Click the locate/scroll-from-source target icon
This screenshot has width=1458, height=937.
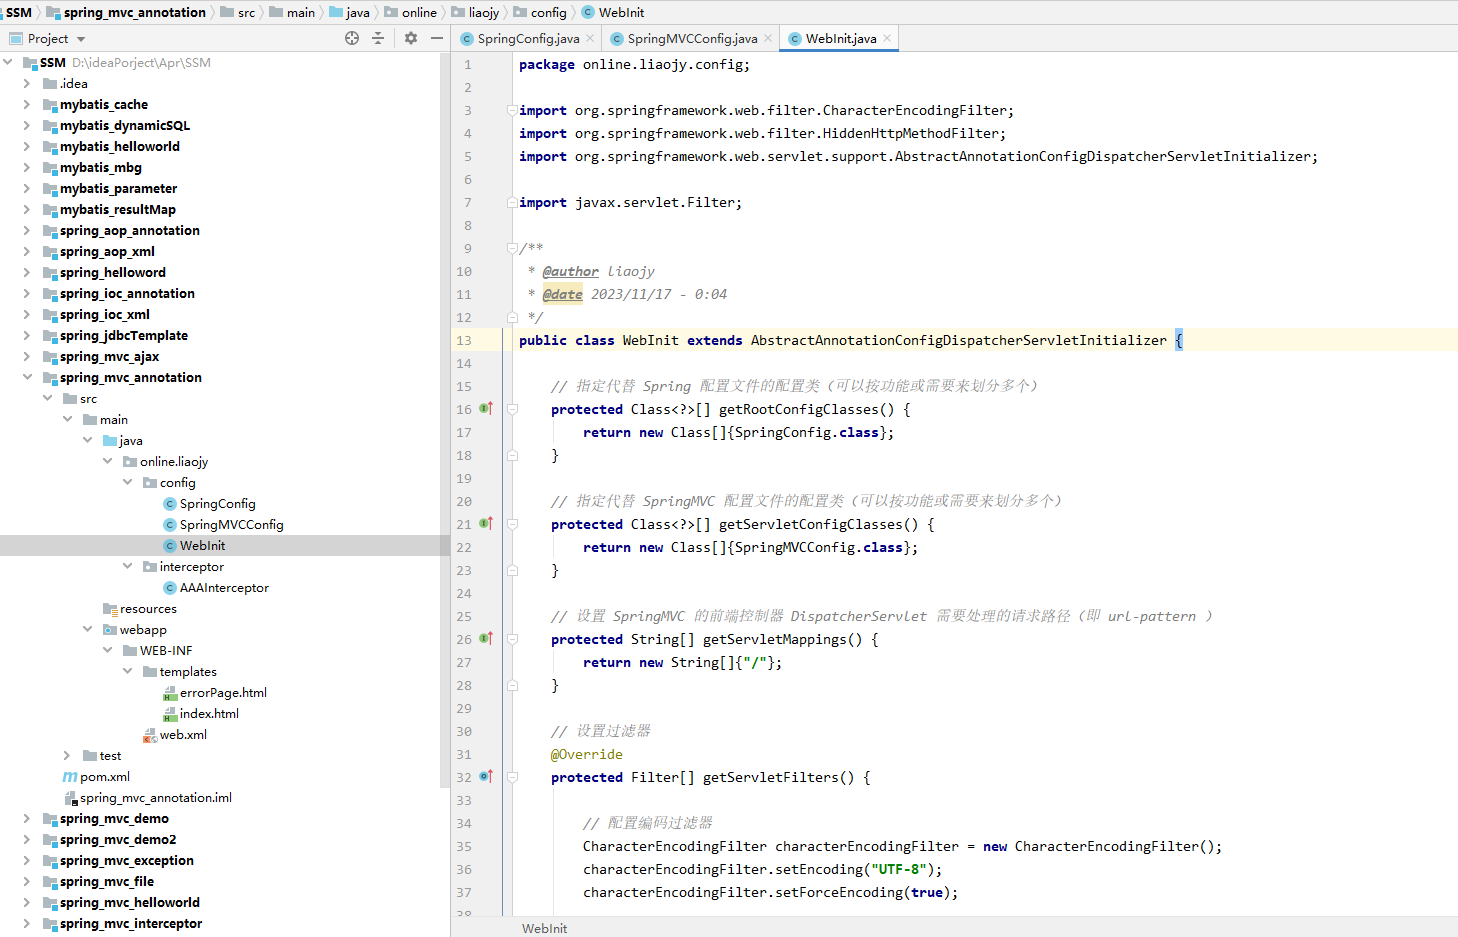(x=352, y=38)
